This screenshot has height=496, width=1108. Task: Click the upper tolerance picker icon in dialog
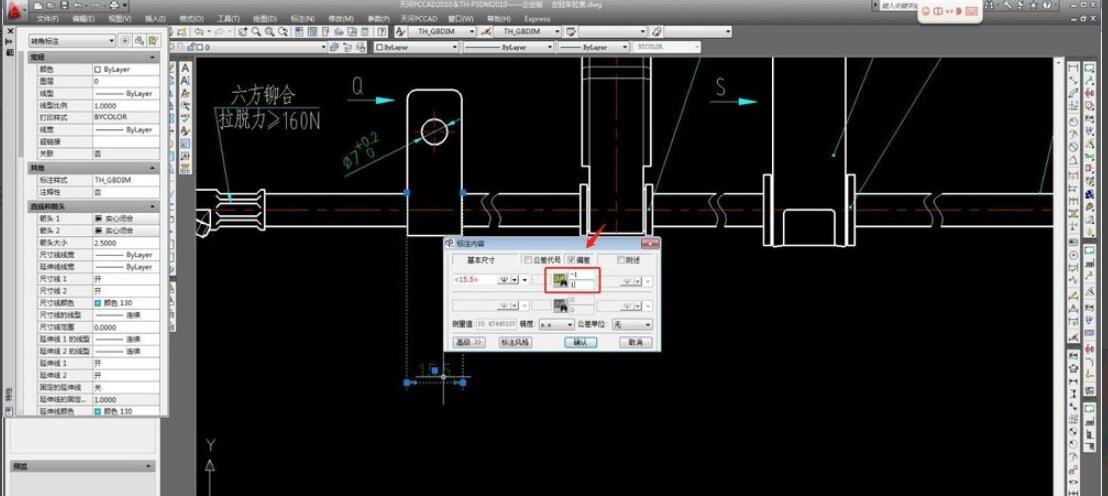click(x=560, y=281)
